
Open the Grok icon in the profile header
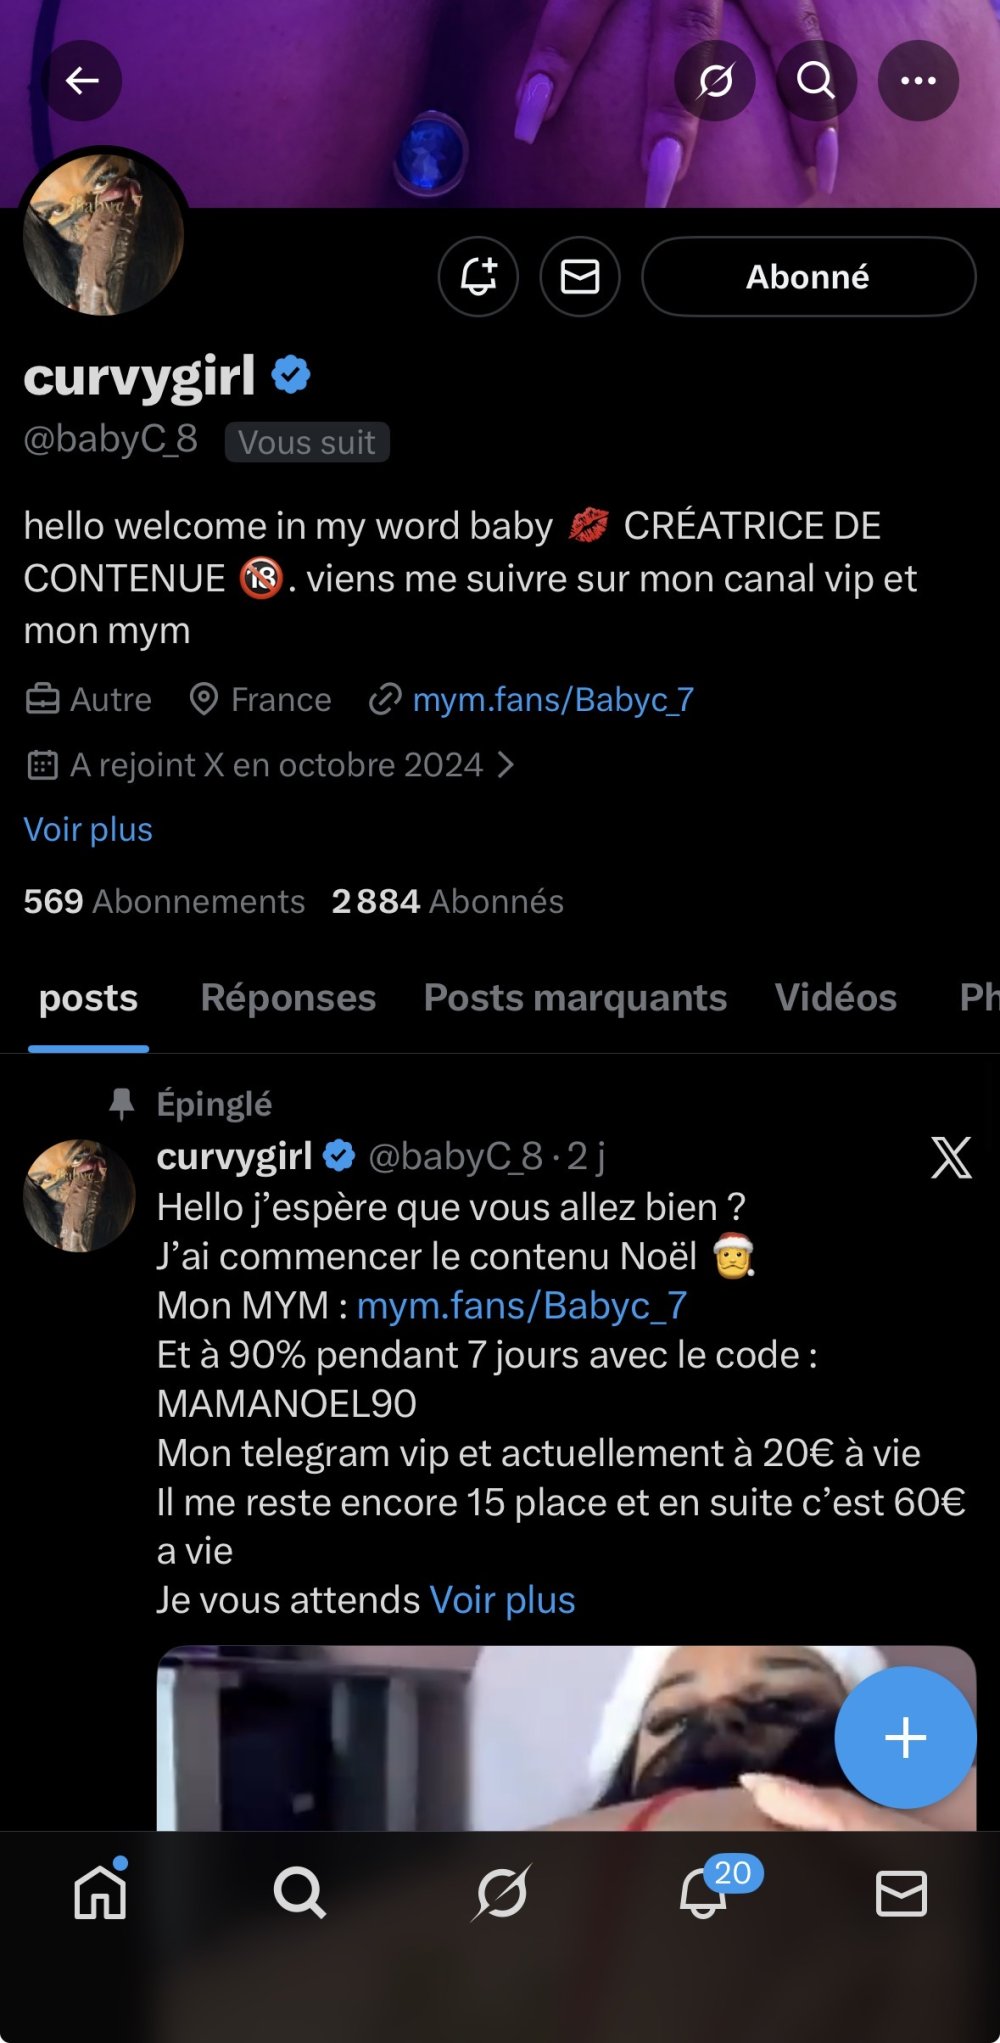[x=715, y=81]
